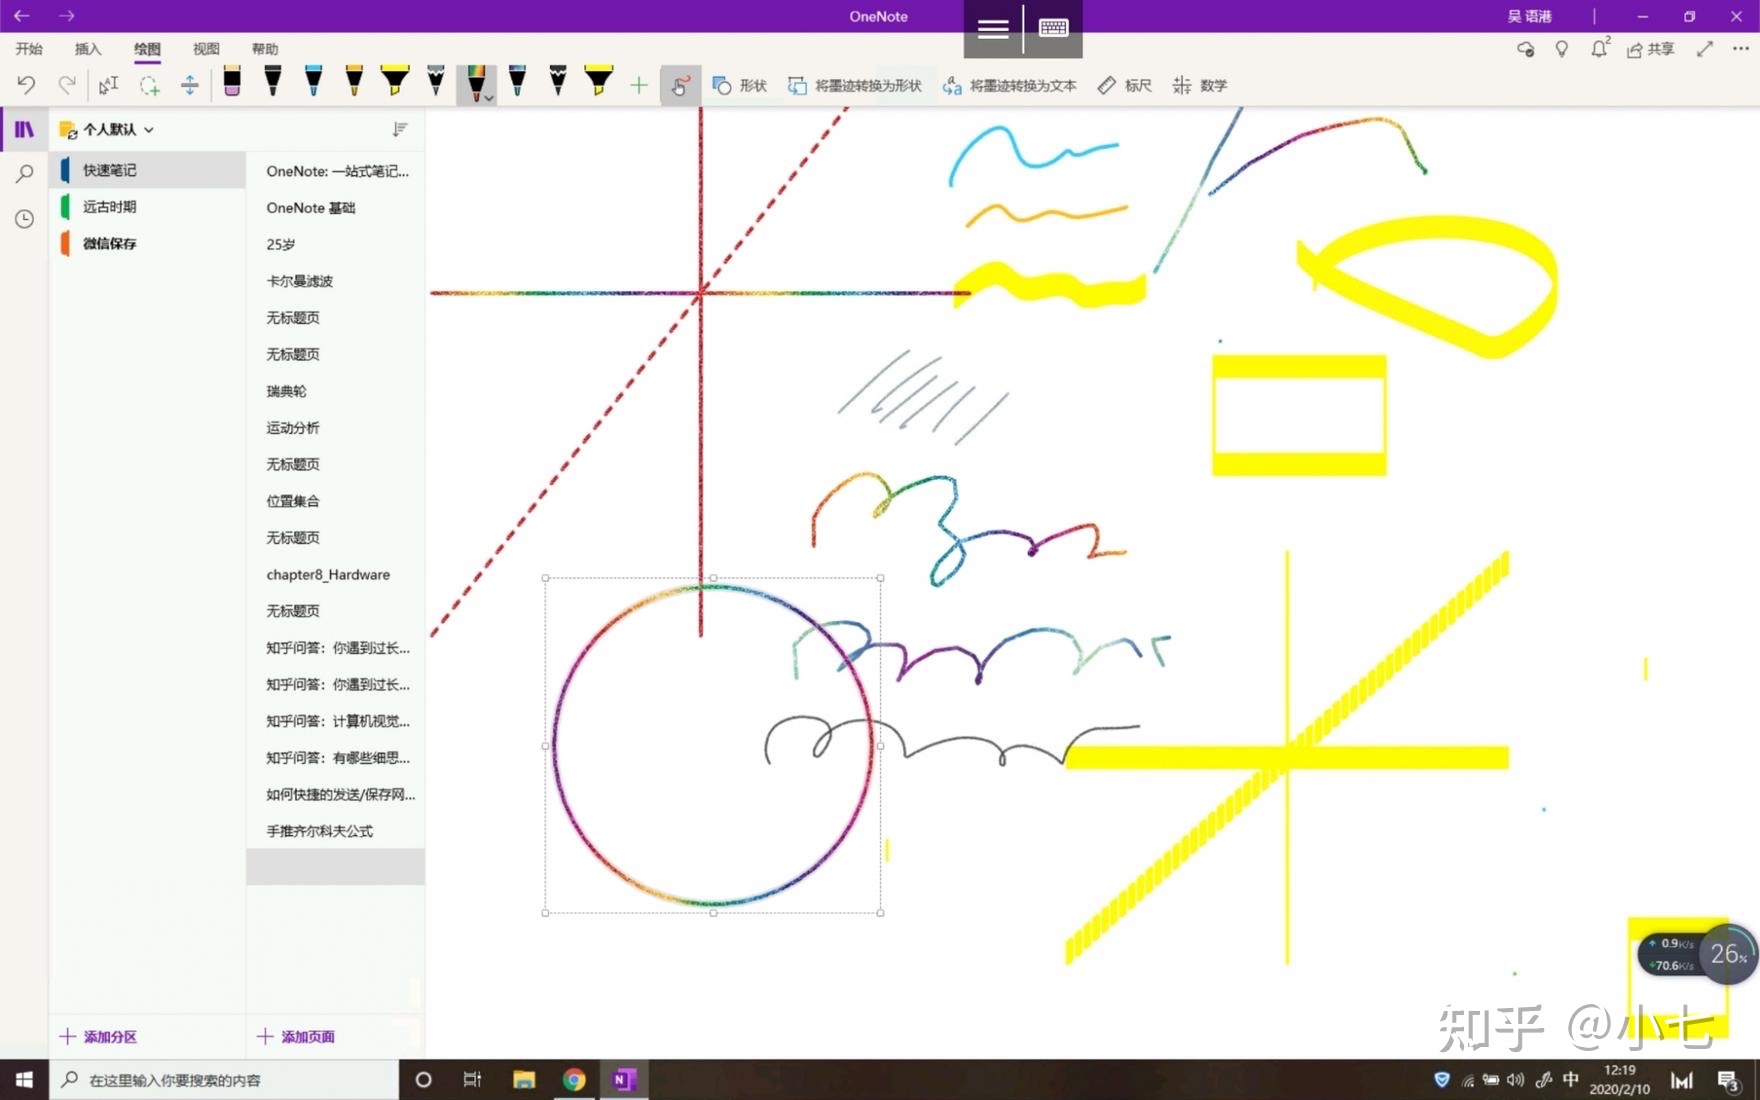Toggle draw with touch mode
This screenshot has width=1760, height=1100.
pyautogui.click(x=680, y=86)
